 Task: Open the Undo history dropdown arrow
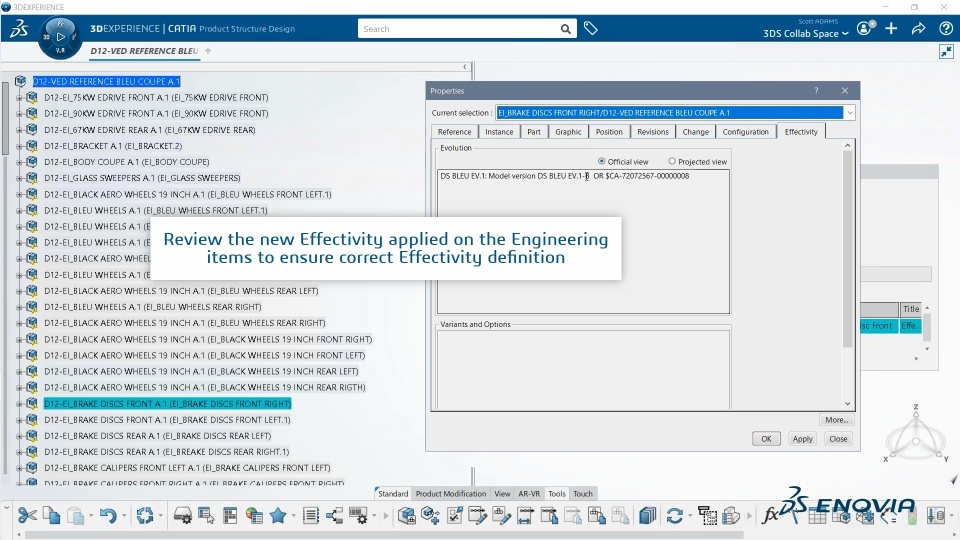[x=124, y=516]
